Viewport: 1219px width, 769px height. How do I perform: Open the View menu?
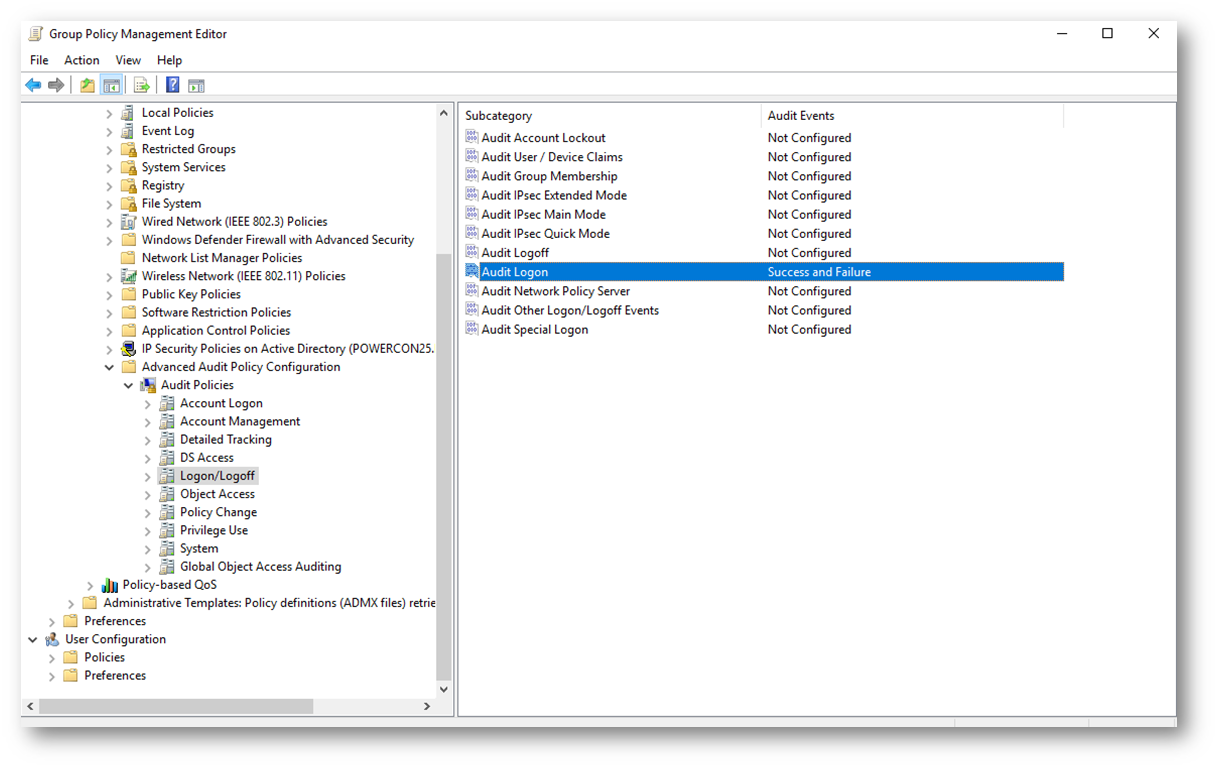[x=128, y=60]
